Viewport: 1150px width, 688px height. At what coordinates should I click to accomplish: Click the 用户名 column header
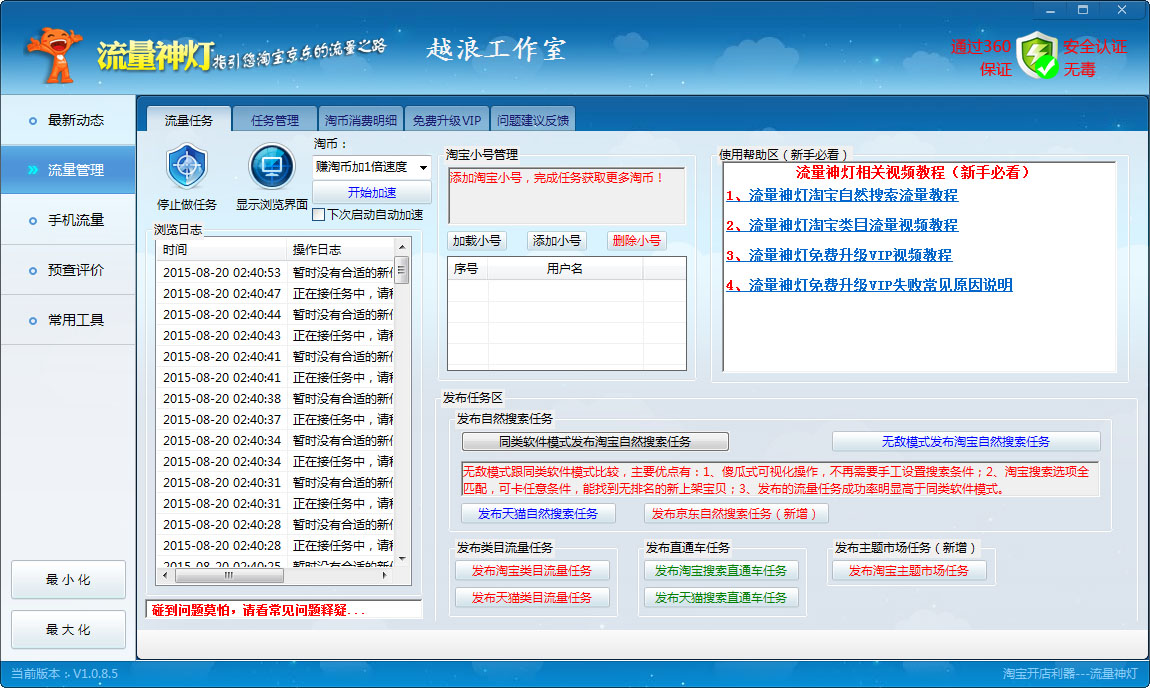pyautogui.click(x=565, y=268)
